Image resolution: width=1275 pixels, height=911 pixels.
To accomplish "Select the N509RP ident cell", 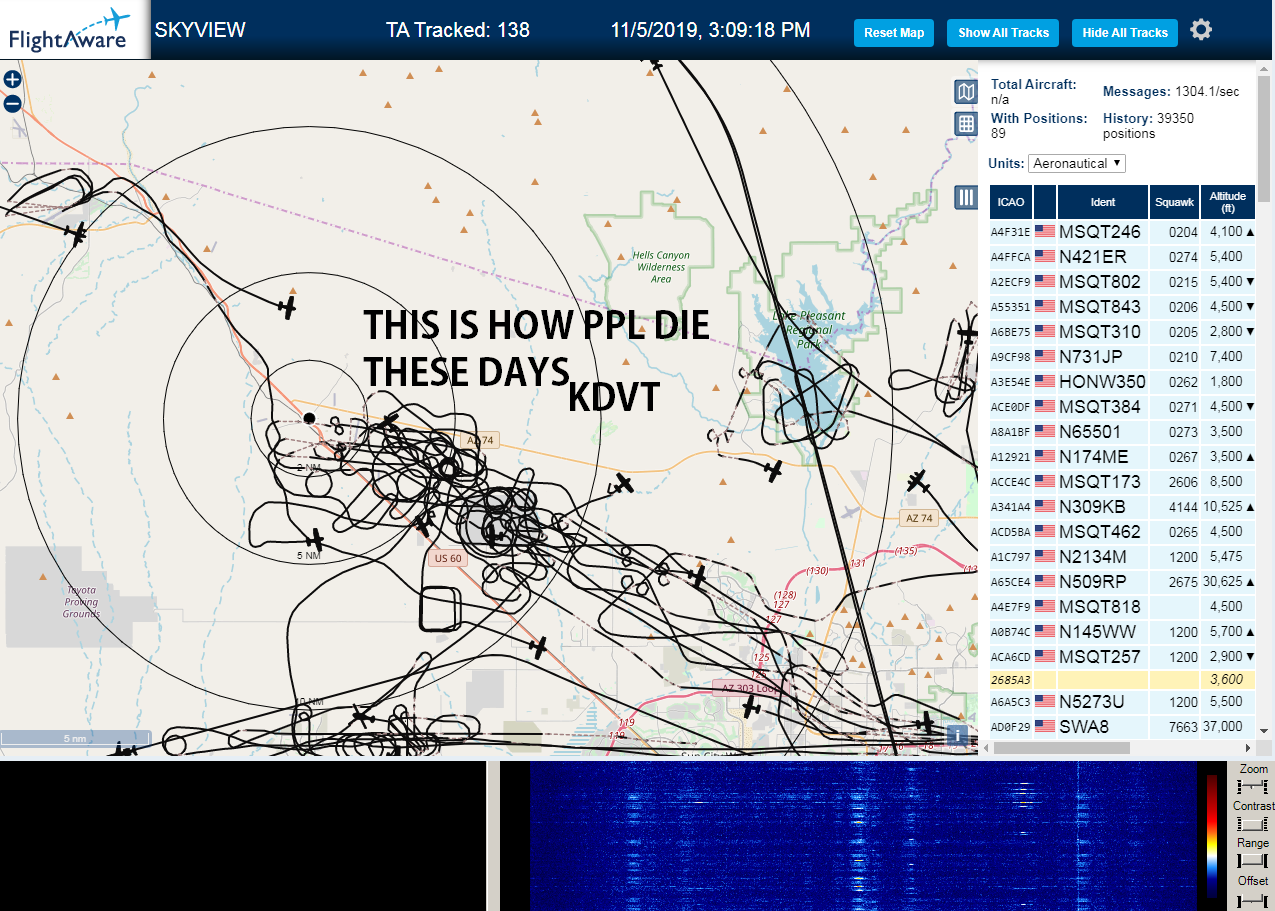I will click(1103, 581).
